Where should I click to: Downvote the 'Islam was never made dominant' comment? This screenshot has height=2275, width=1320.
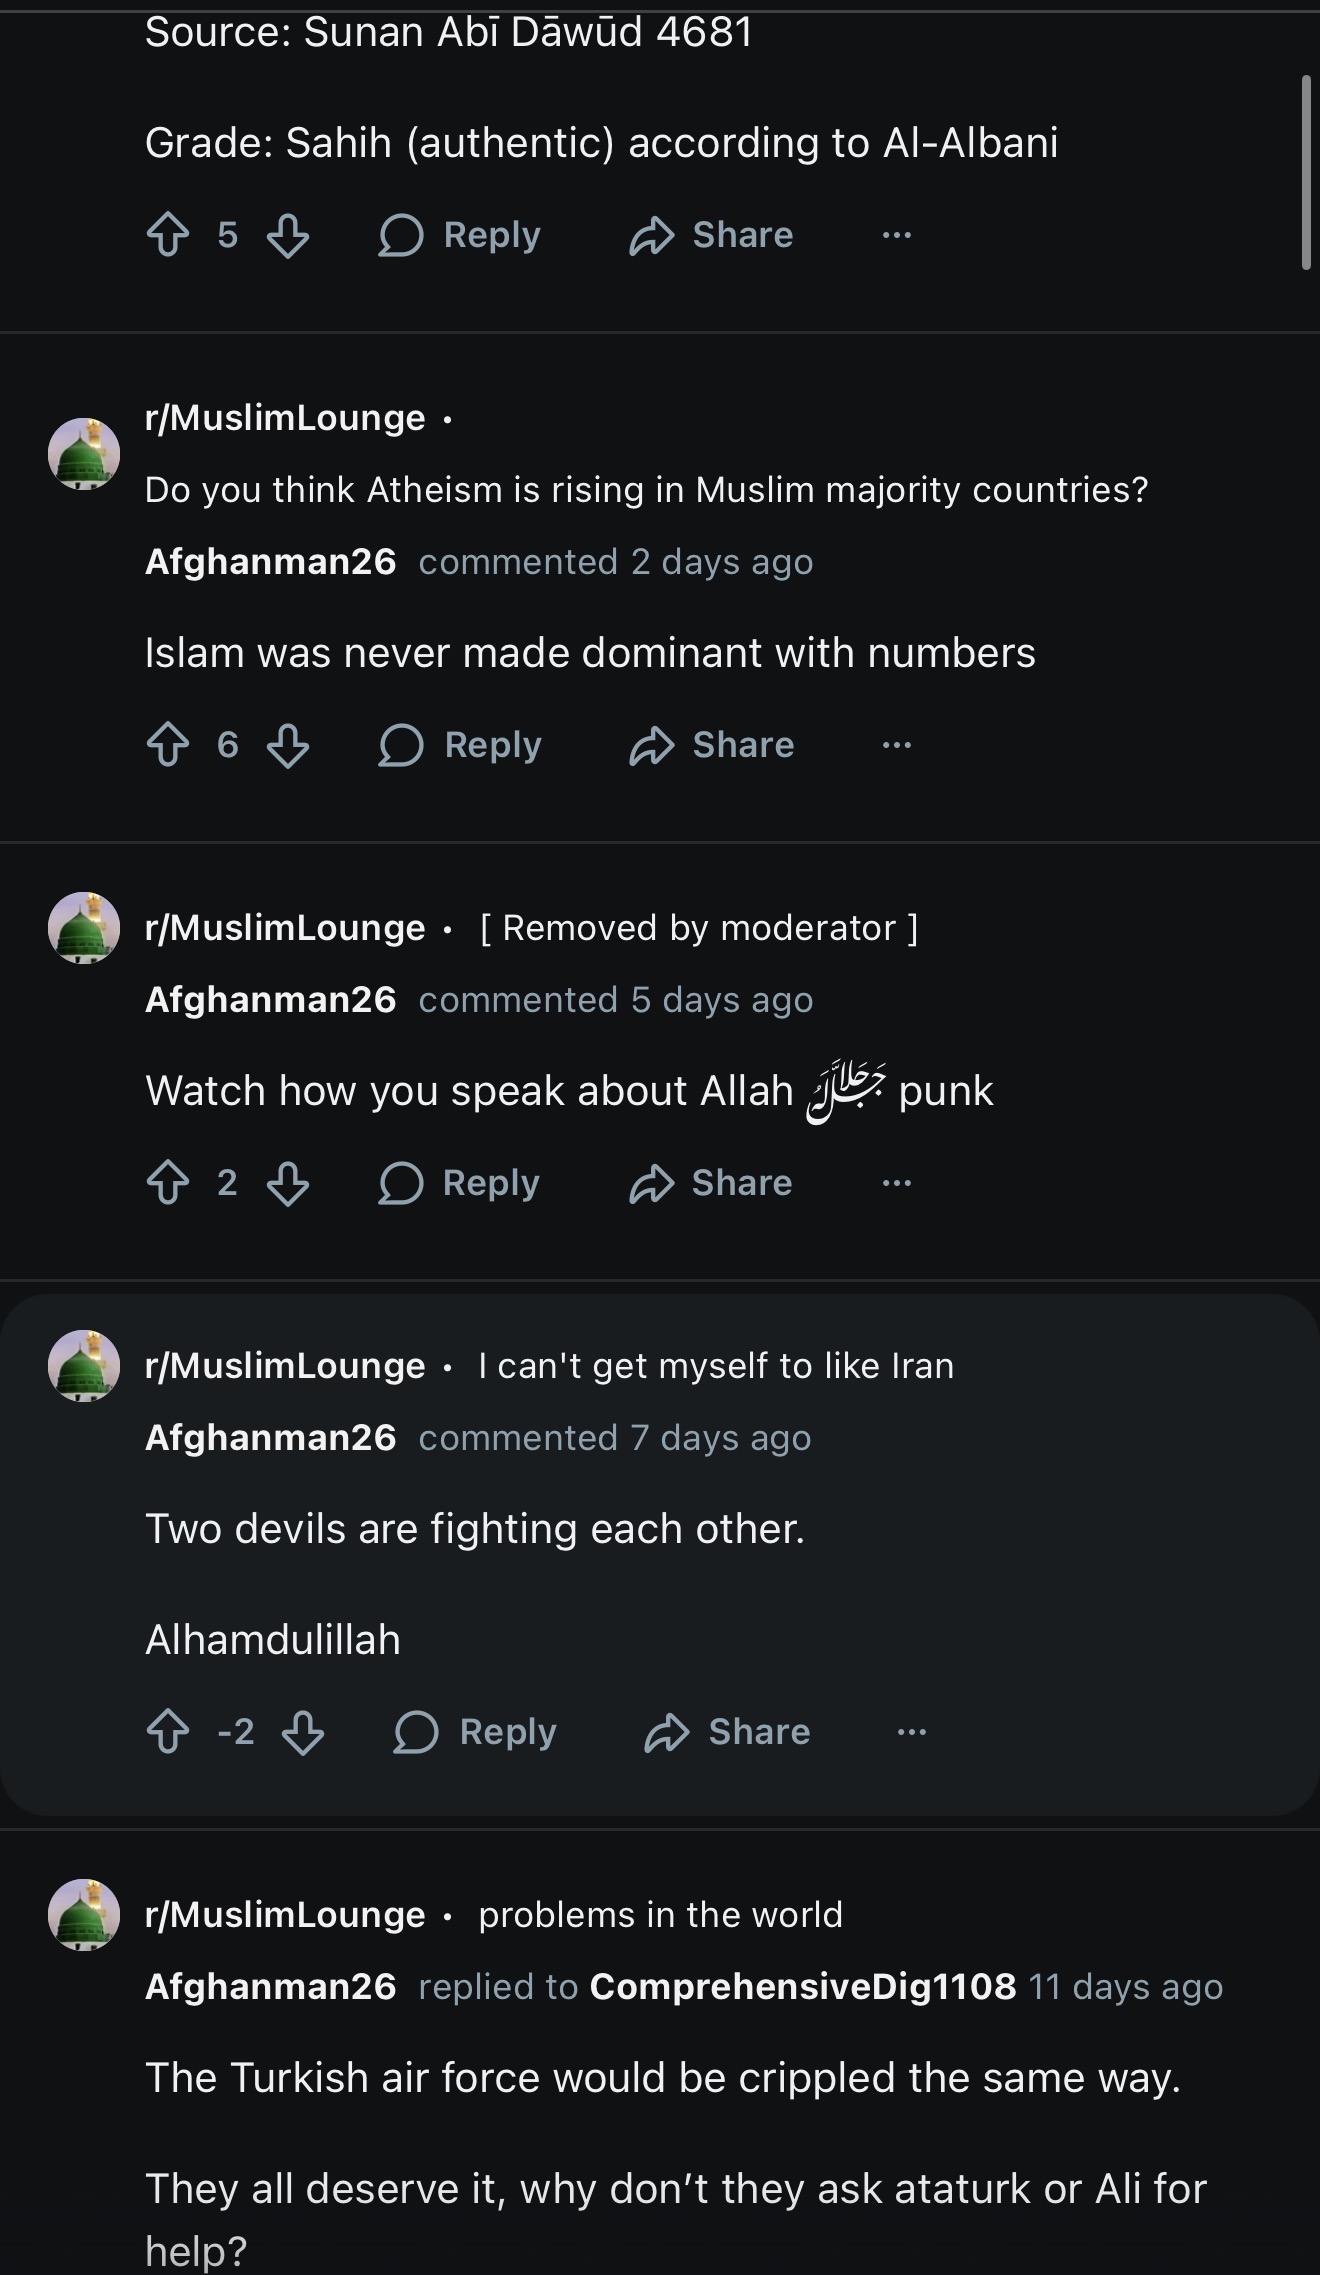(288, 745)
